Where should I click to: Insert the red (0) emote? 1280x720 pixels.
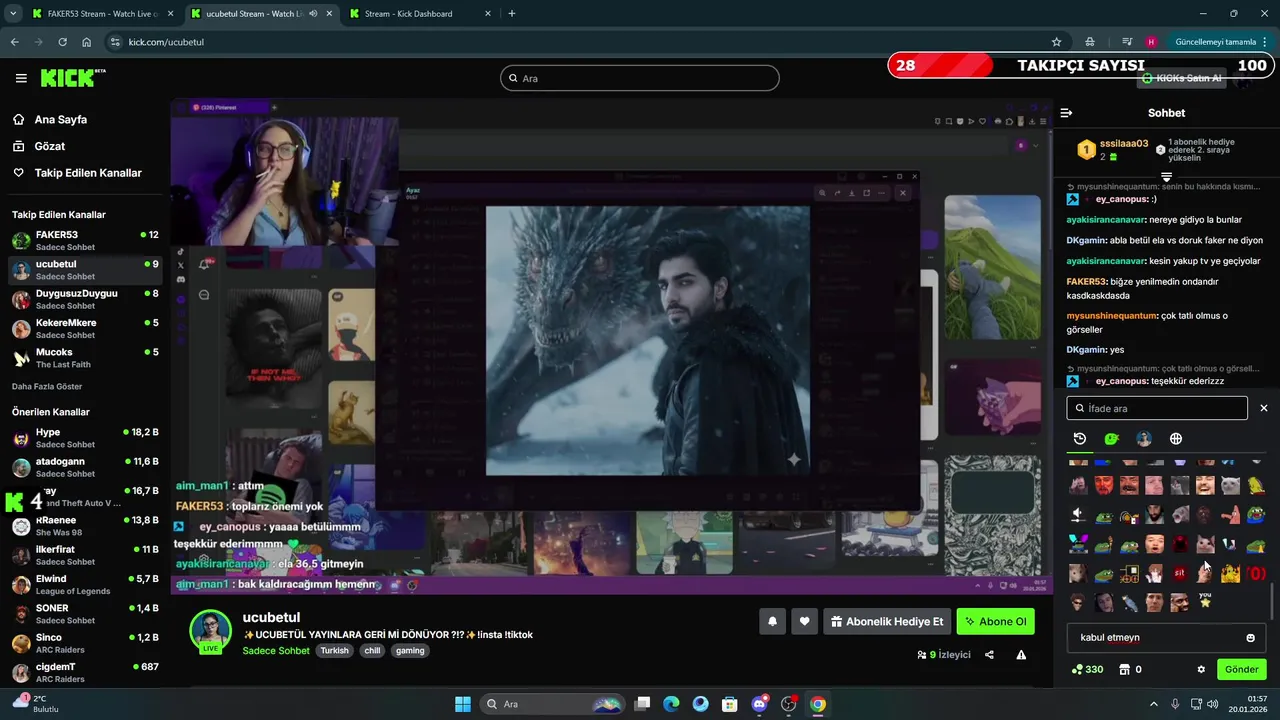point(1256,573)
